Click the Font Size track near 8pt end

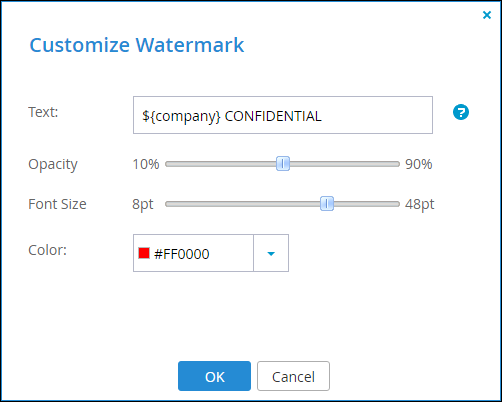180,204
